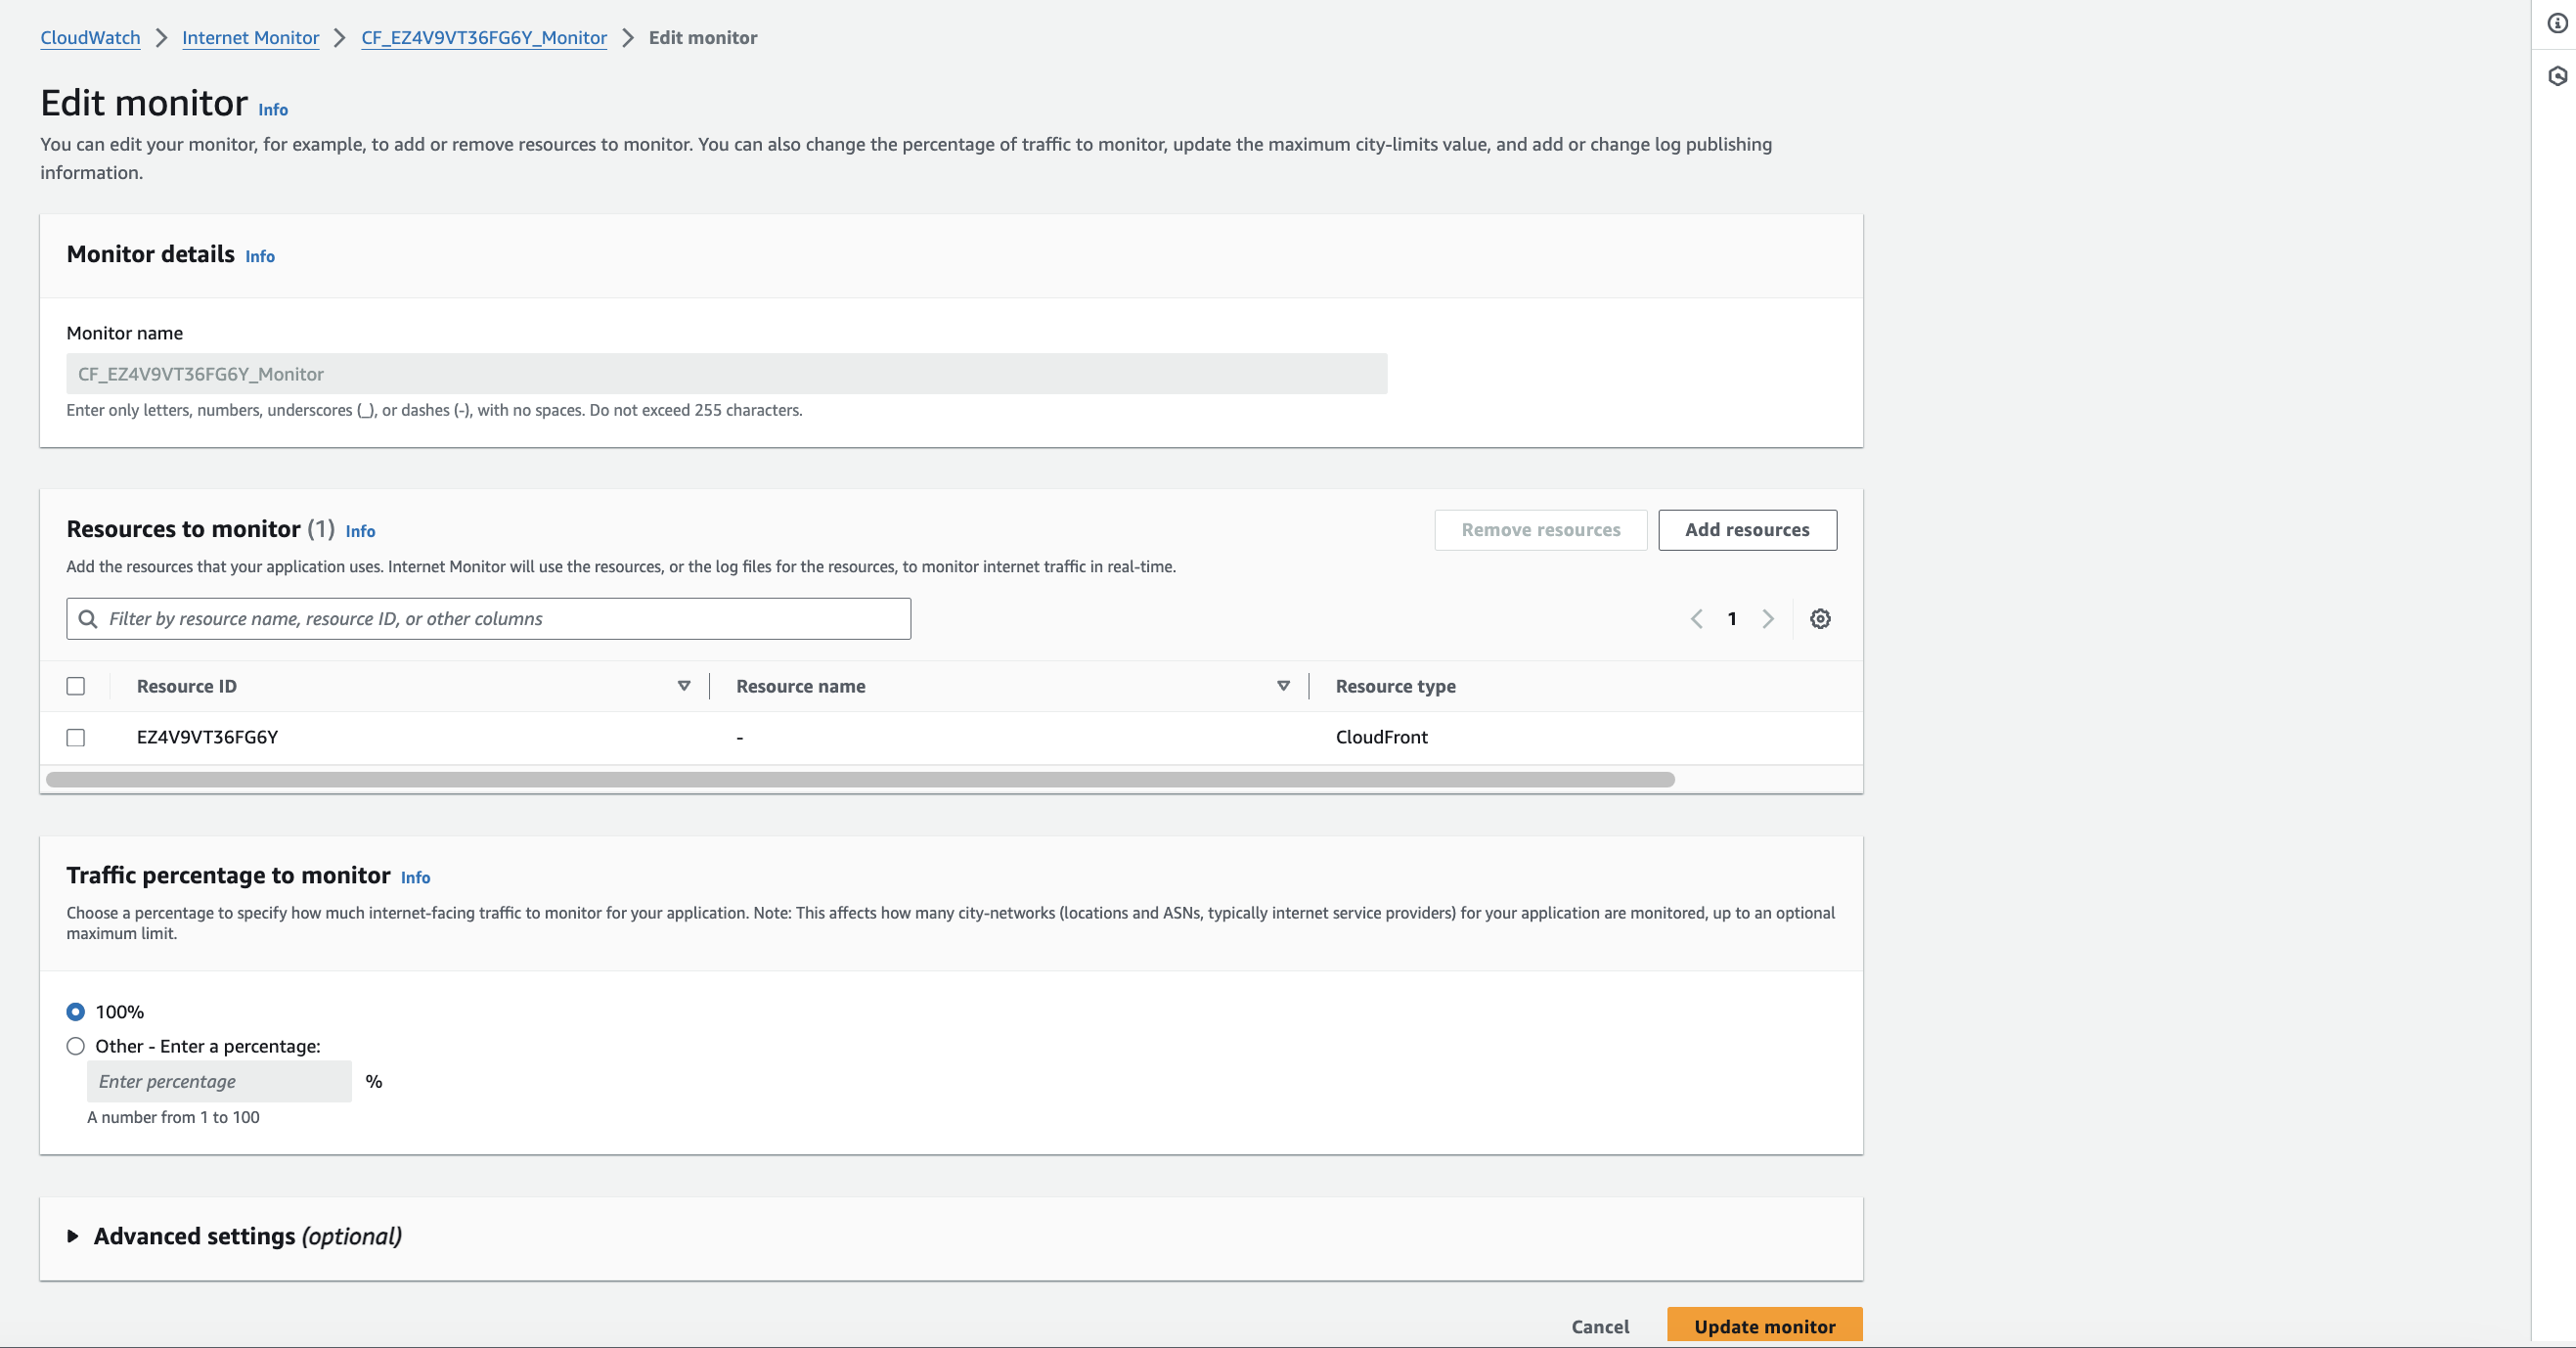Select the EZ4V9VT36FG6Y resource checkbox
2576x1348 pixels.
coord(75,737)
